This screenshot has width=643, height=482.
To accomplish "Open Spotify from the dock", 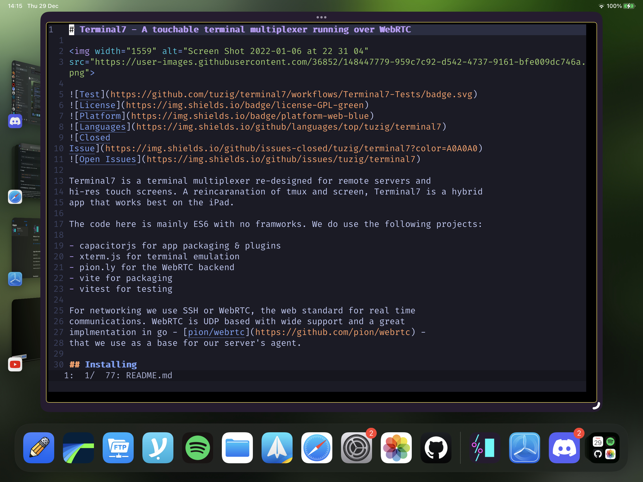I will coord(198,448).
